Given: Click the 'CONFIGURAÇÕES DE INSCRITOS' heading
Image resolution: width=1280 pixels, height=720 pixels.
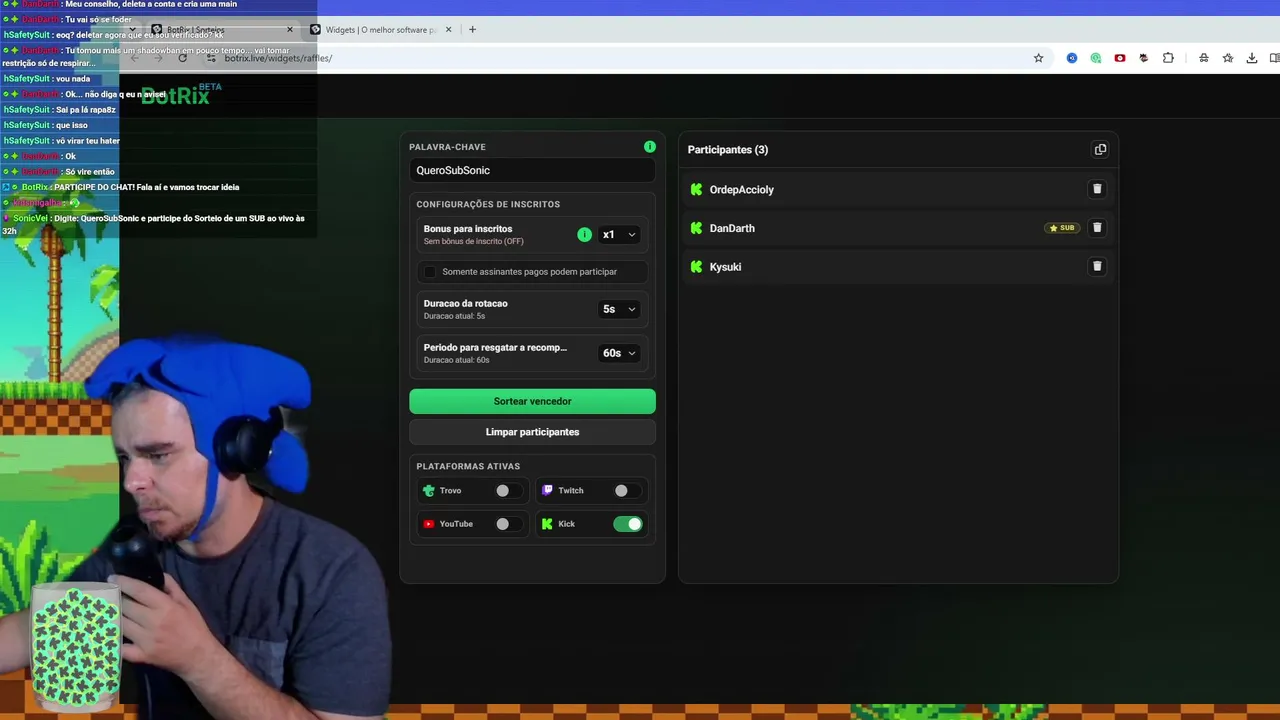Looking at the screenshot, I should point(488,204).
